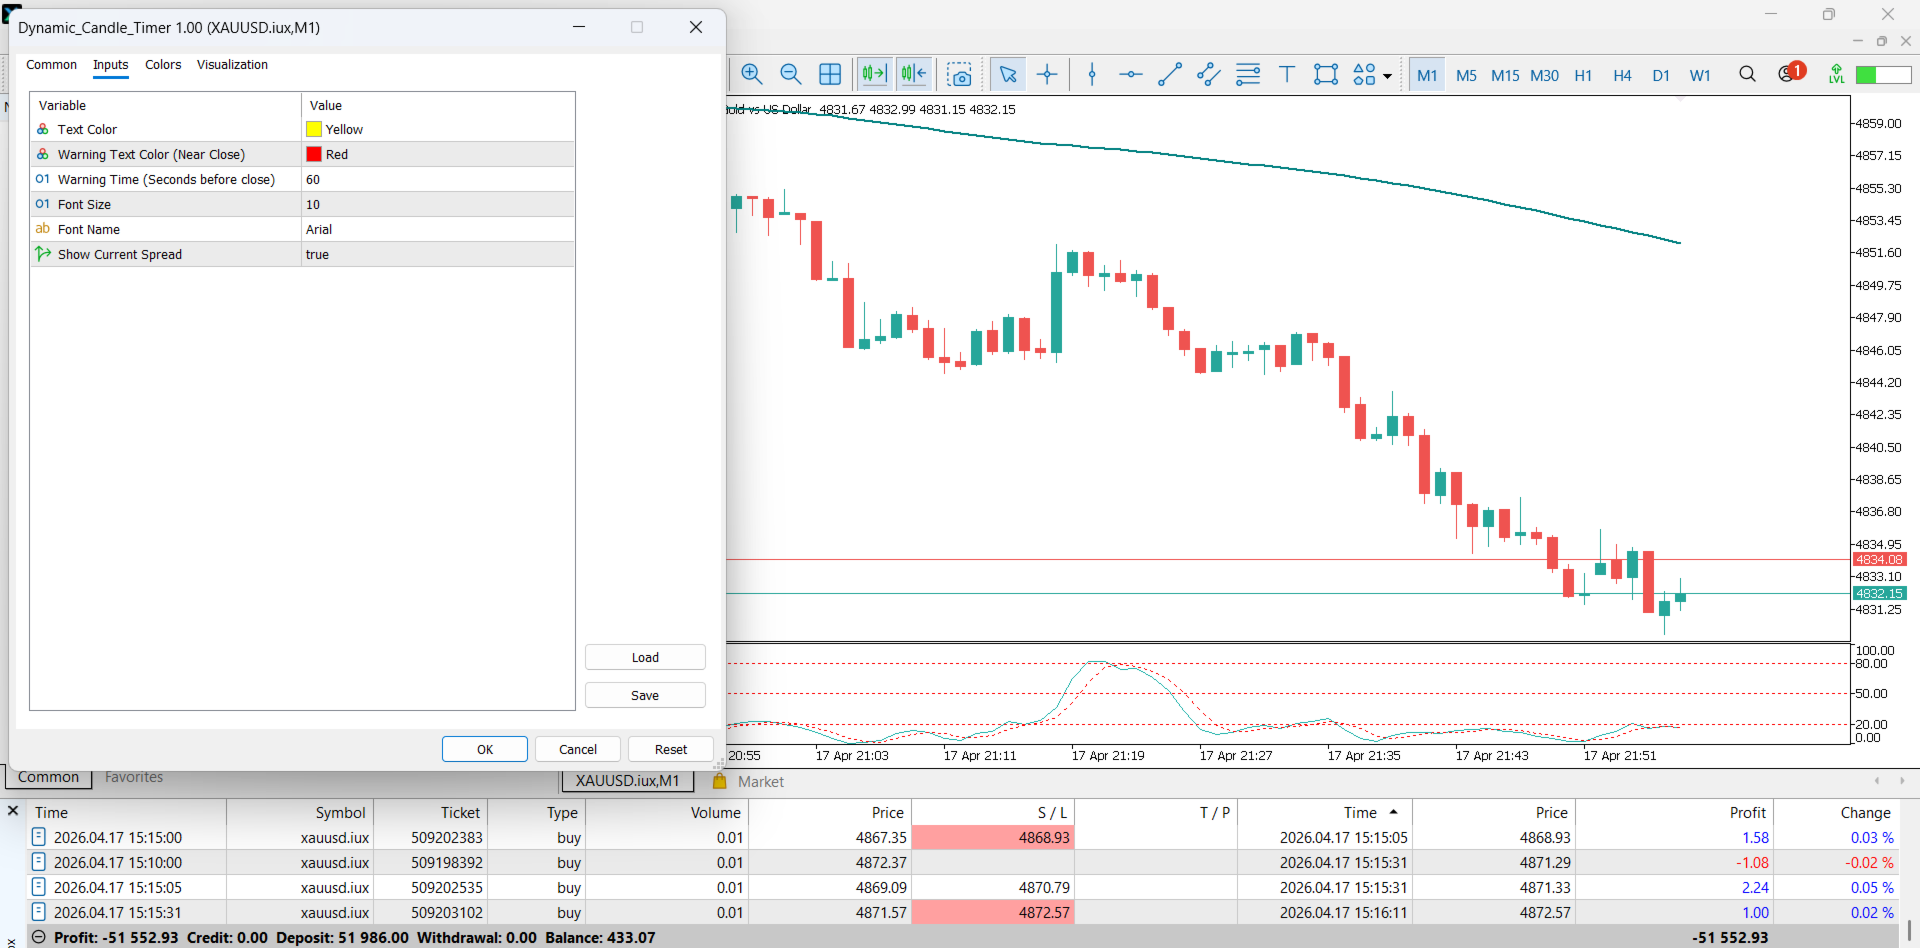The height and width of the screenshot is (948, 1920).
Task: Click the tile windows grid icon
Action: pyautogui.click(x=830, y=74)
